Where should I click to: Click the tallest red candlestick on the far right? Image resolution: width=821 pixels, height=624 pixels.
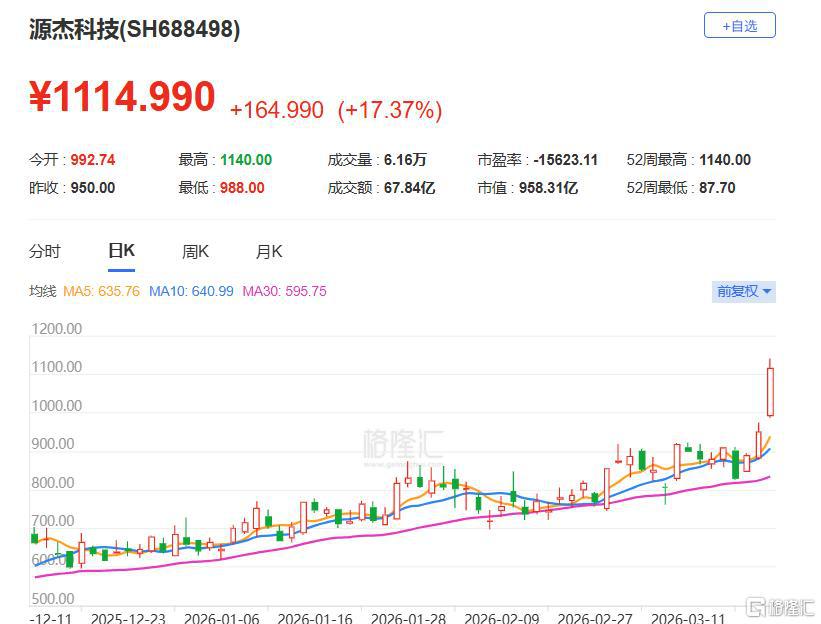click(x=770, y=390)
